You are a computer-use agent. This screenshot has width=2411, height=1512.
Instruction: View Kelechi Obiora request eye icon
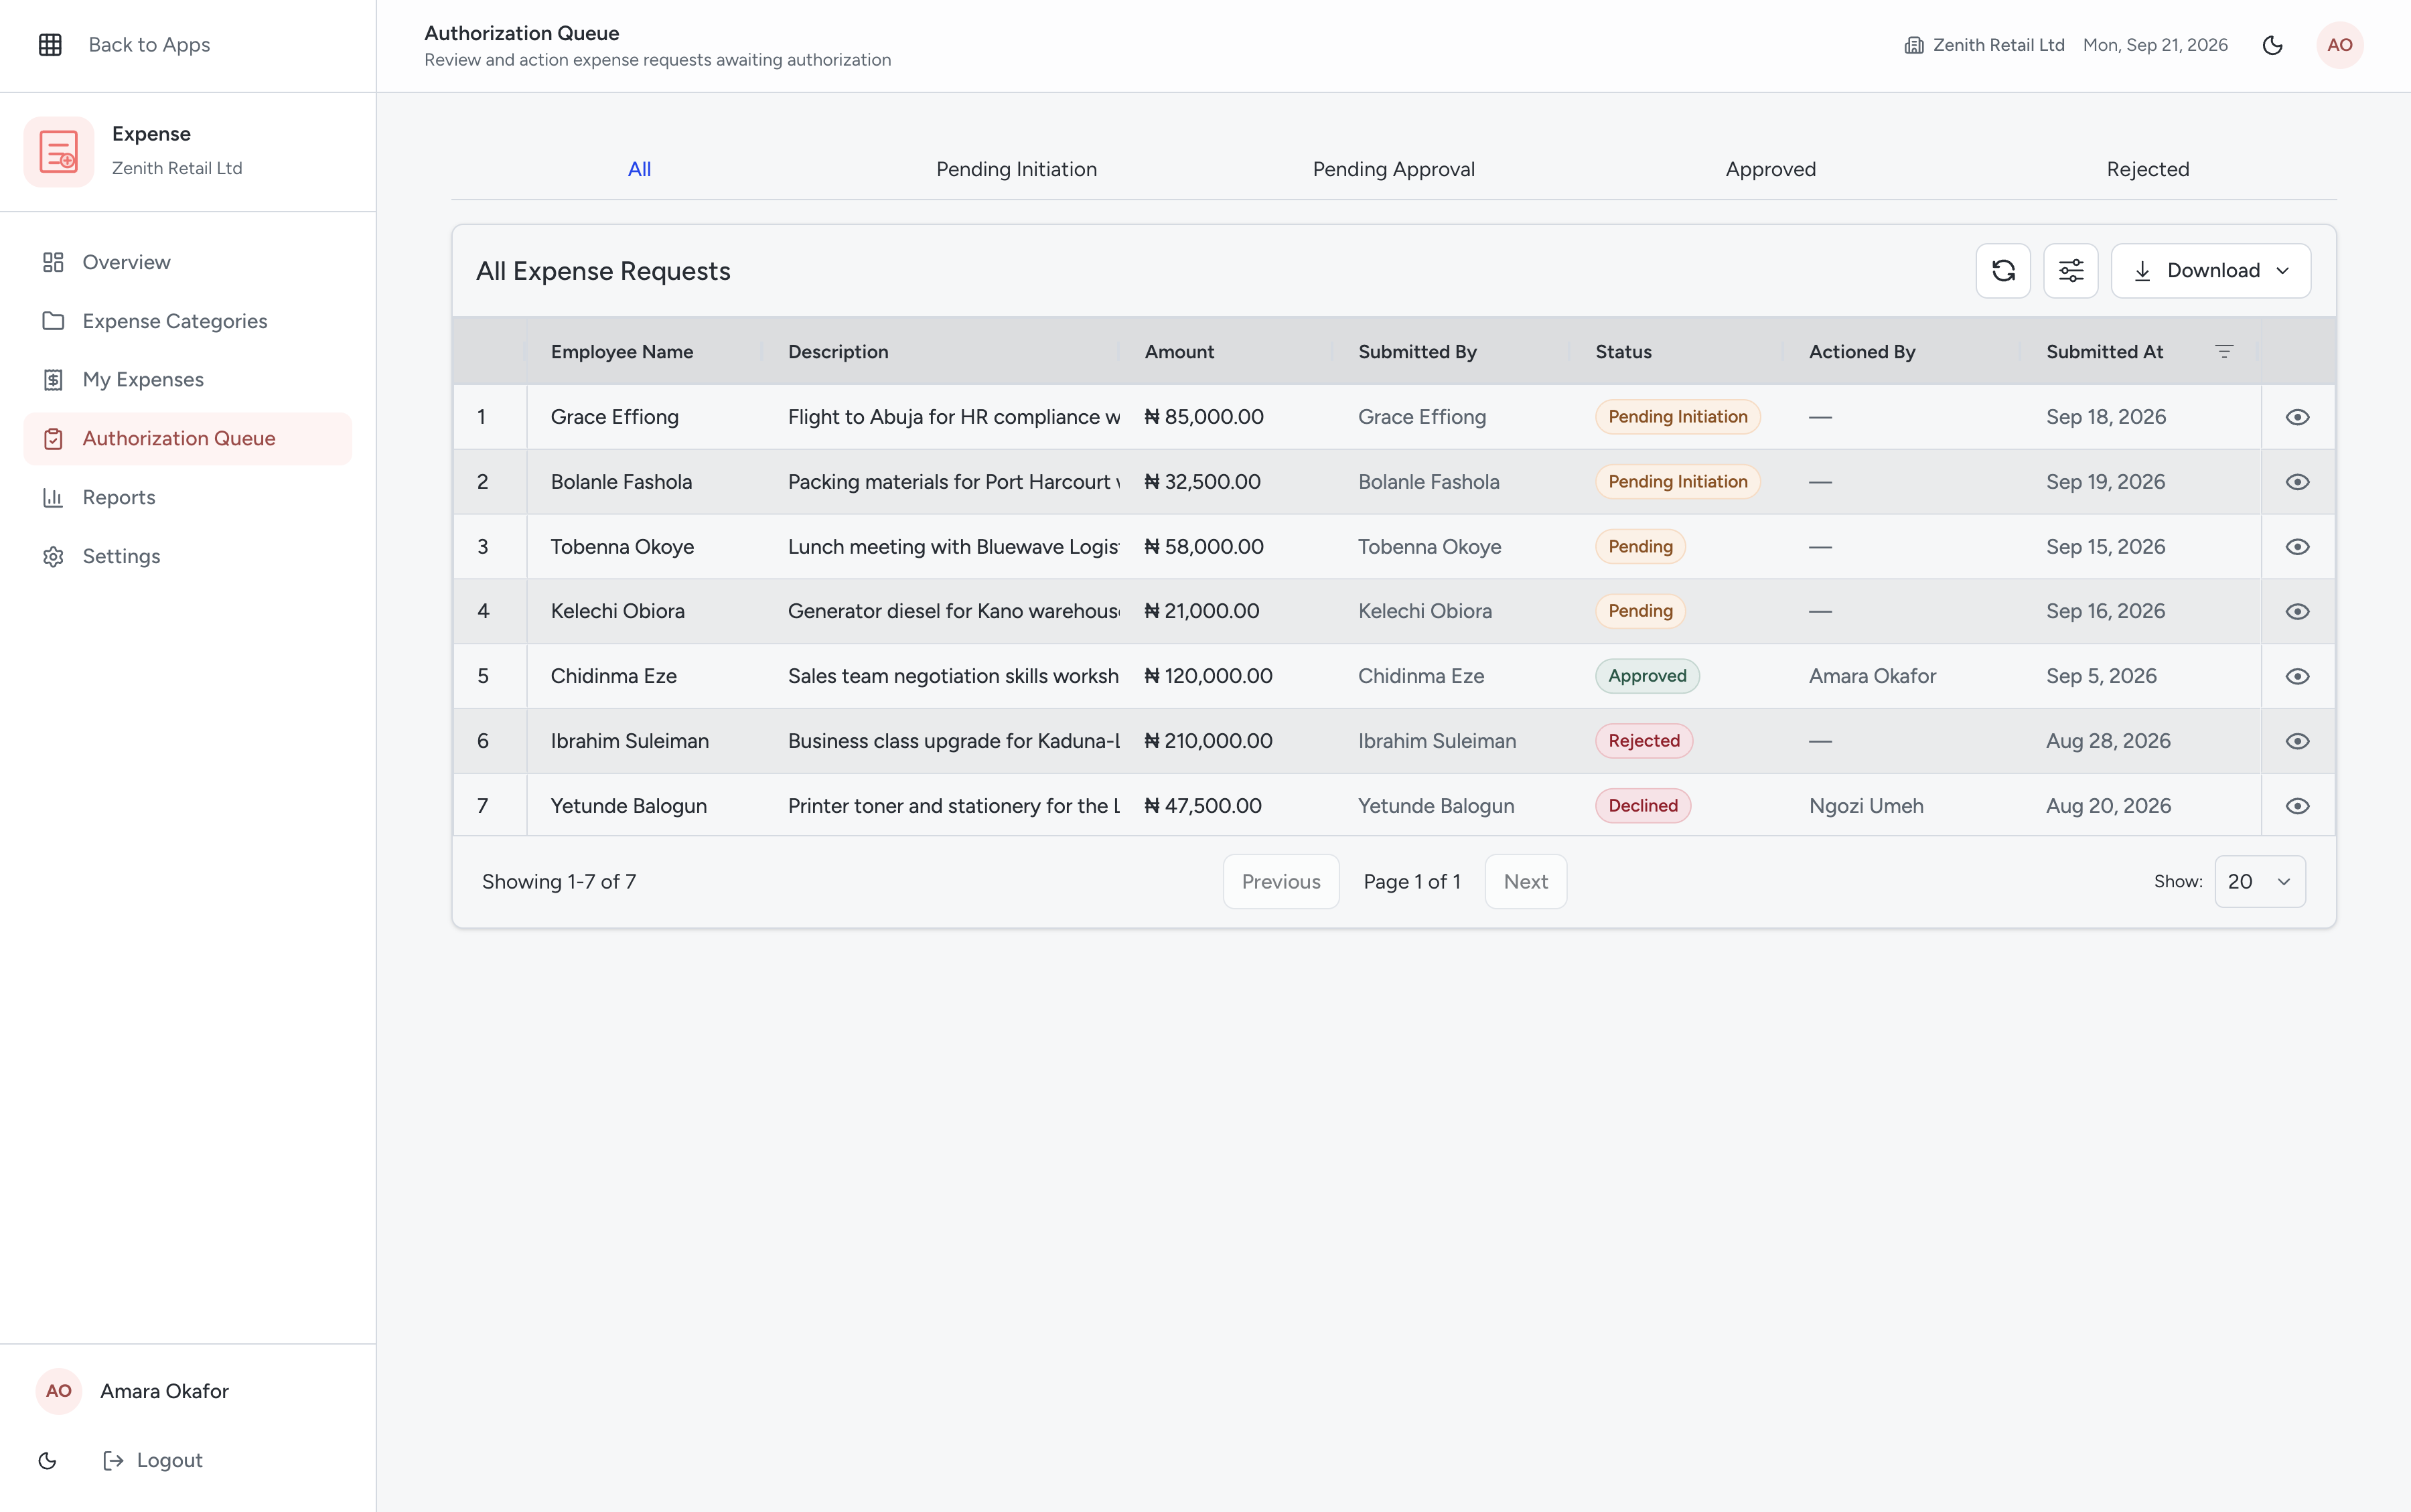click(x=2298, y=611)
